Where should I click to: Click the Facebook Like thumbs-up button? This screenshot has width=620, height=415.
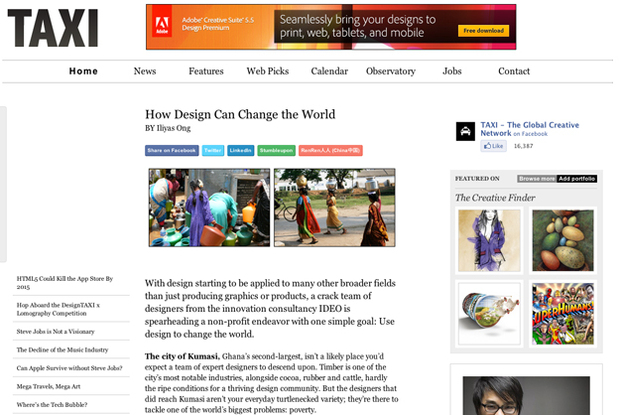493,146
